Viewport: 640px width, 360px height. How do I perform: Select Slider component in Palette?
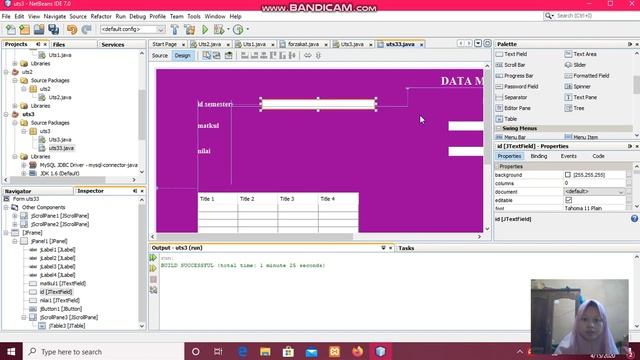(x=576, y=65)
